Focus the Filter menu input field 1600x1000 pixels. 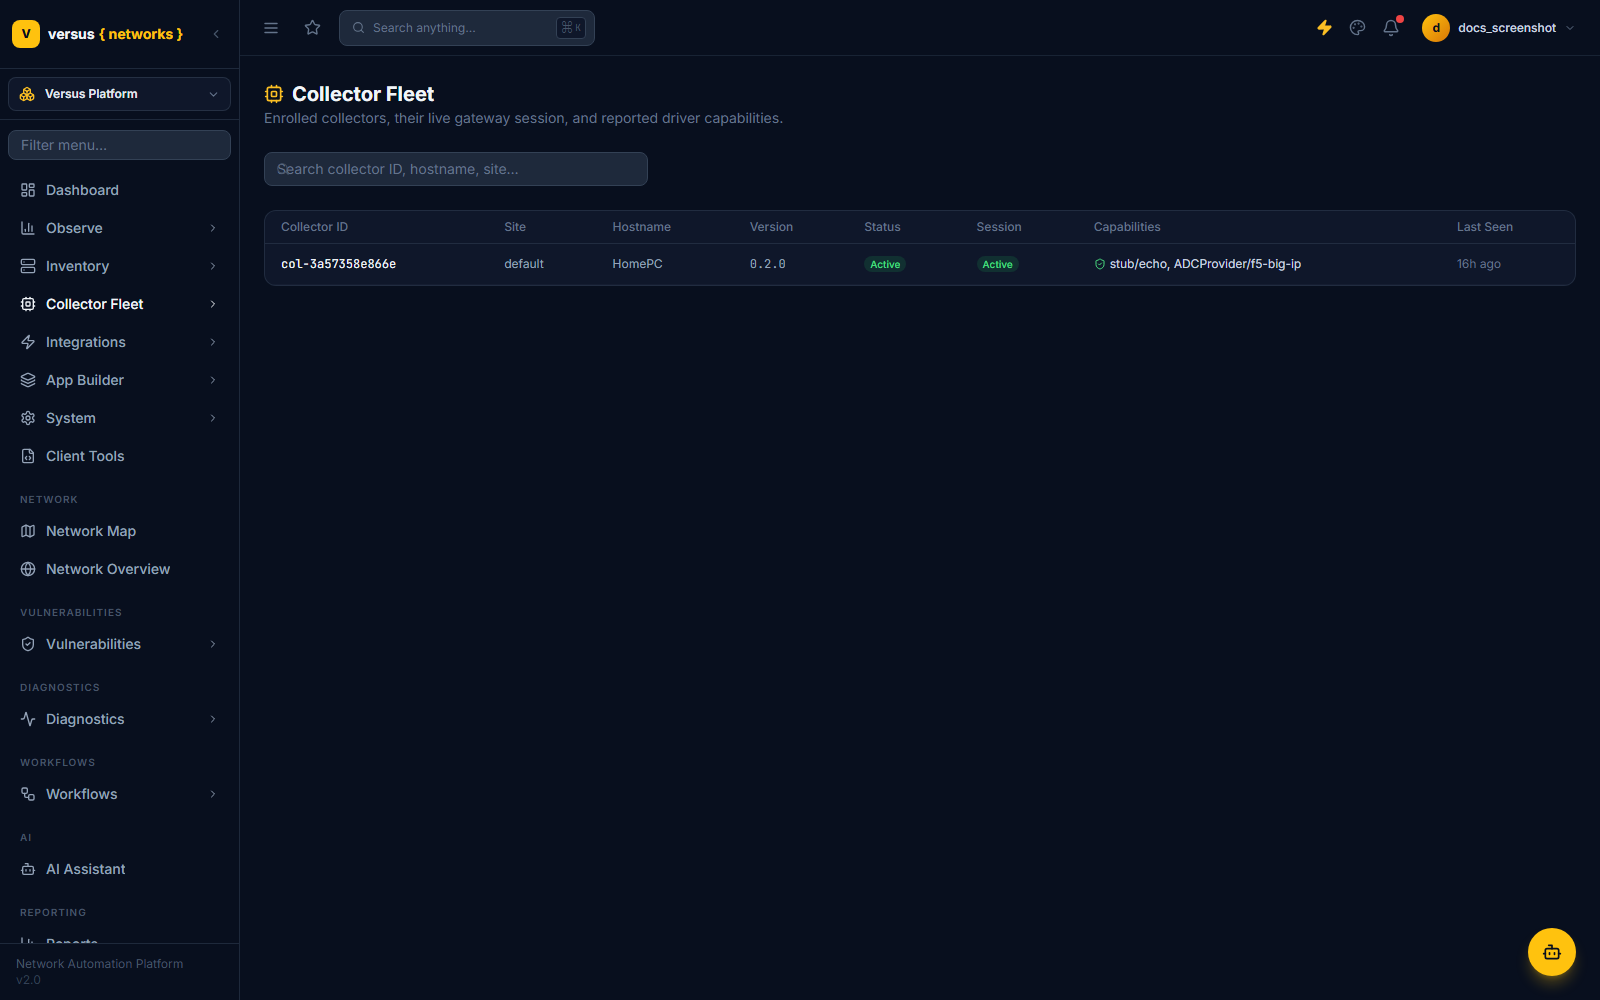[x=119, y=145]
